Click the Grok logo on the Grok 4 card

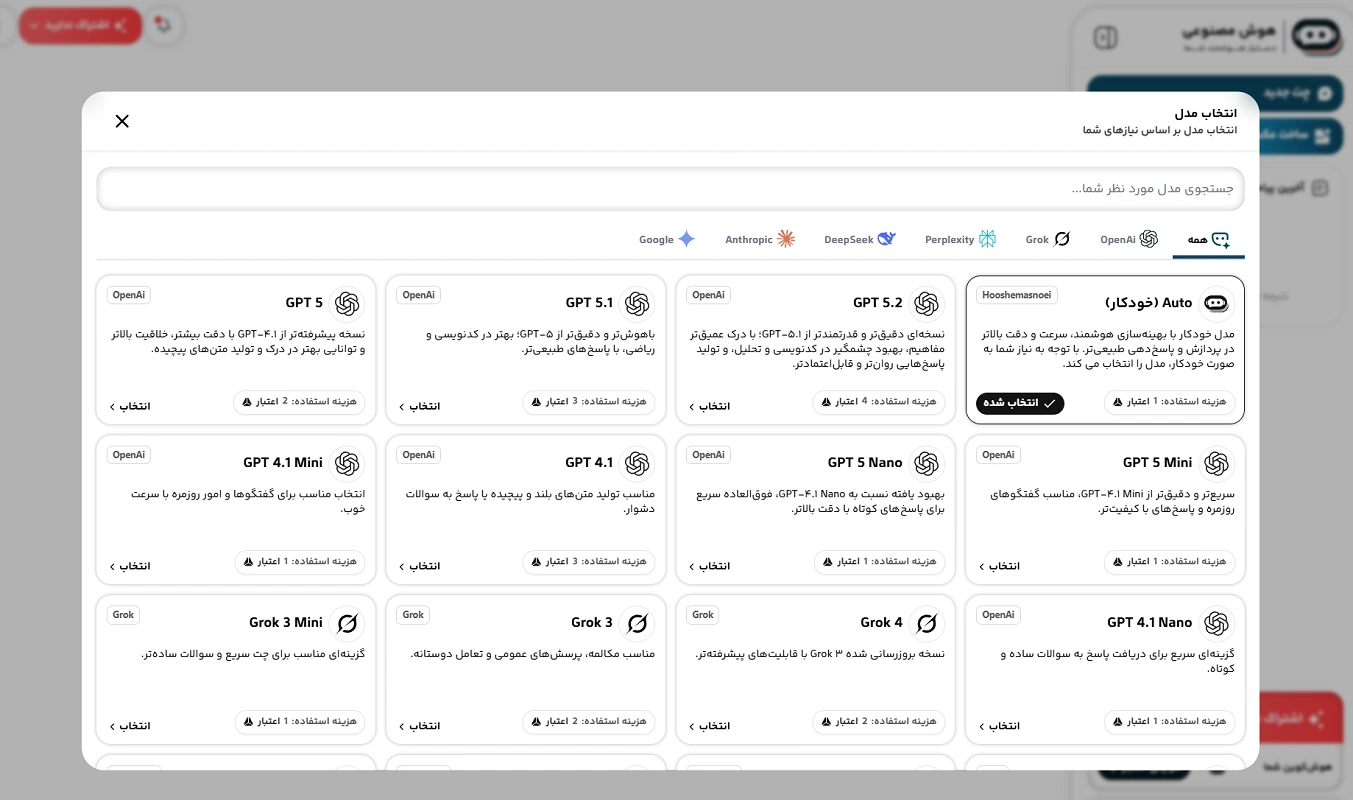pos(926,623)
